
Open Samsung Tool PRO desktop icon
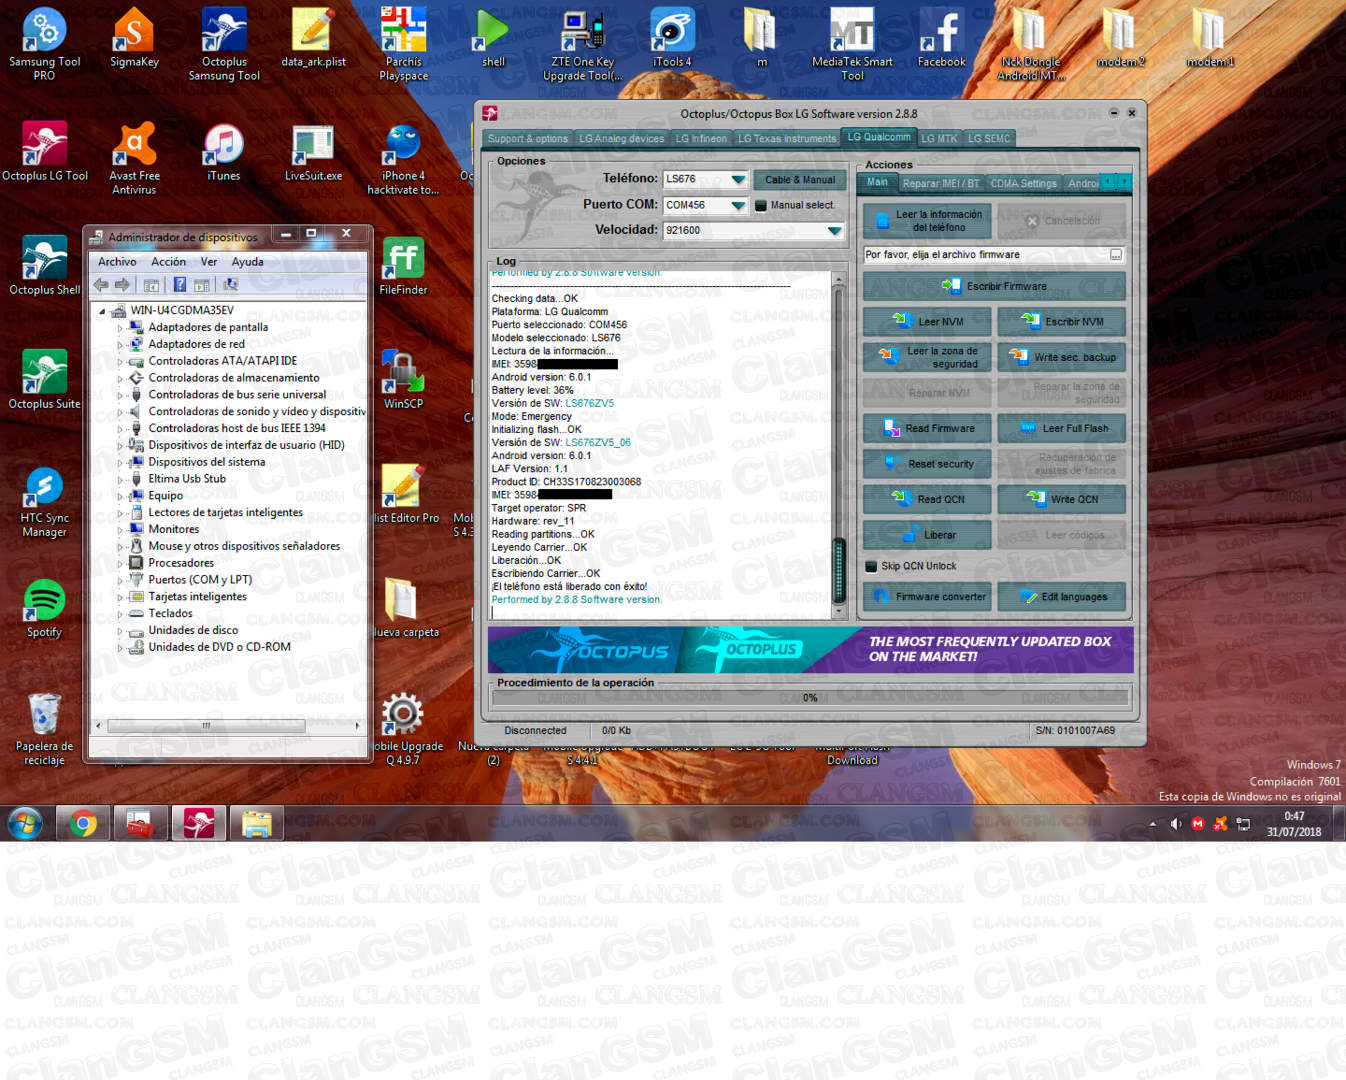[x=45, y=44]
